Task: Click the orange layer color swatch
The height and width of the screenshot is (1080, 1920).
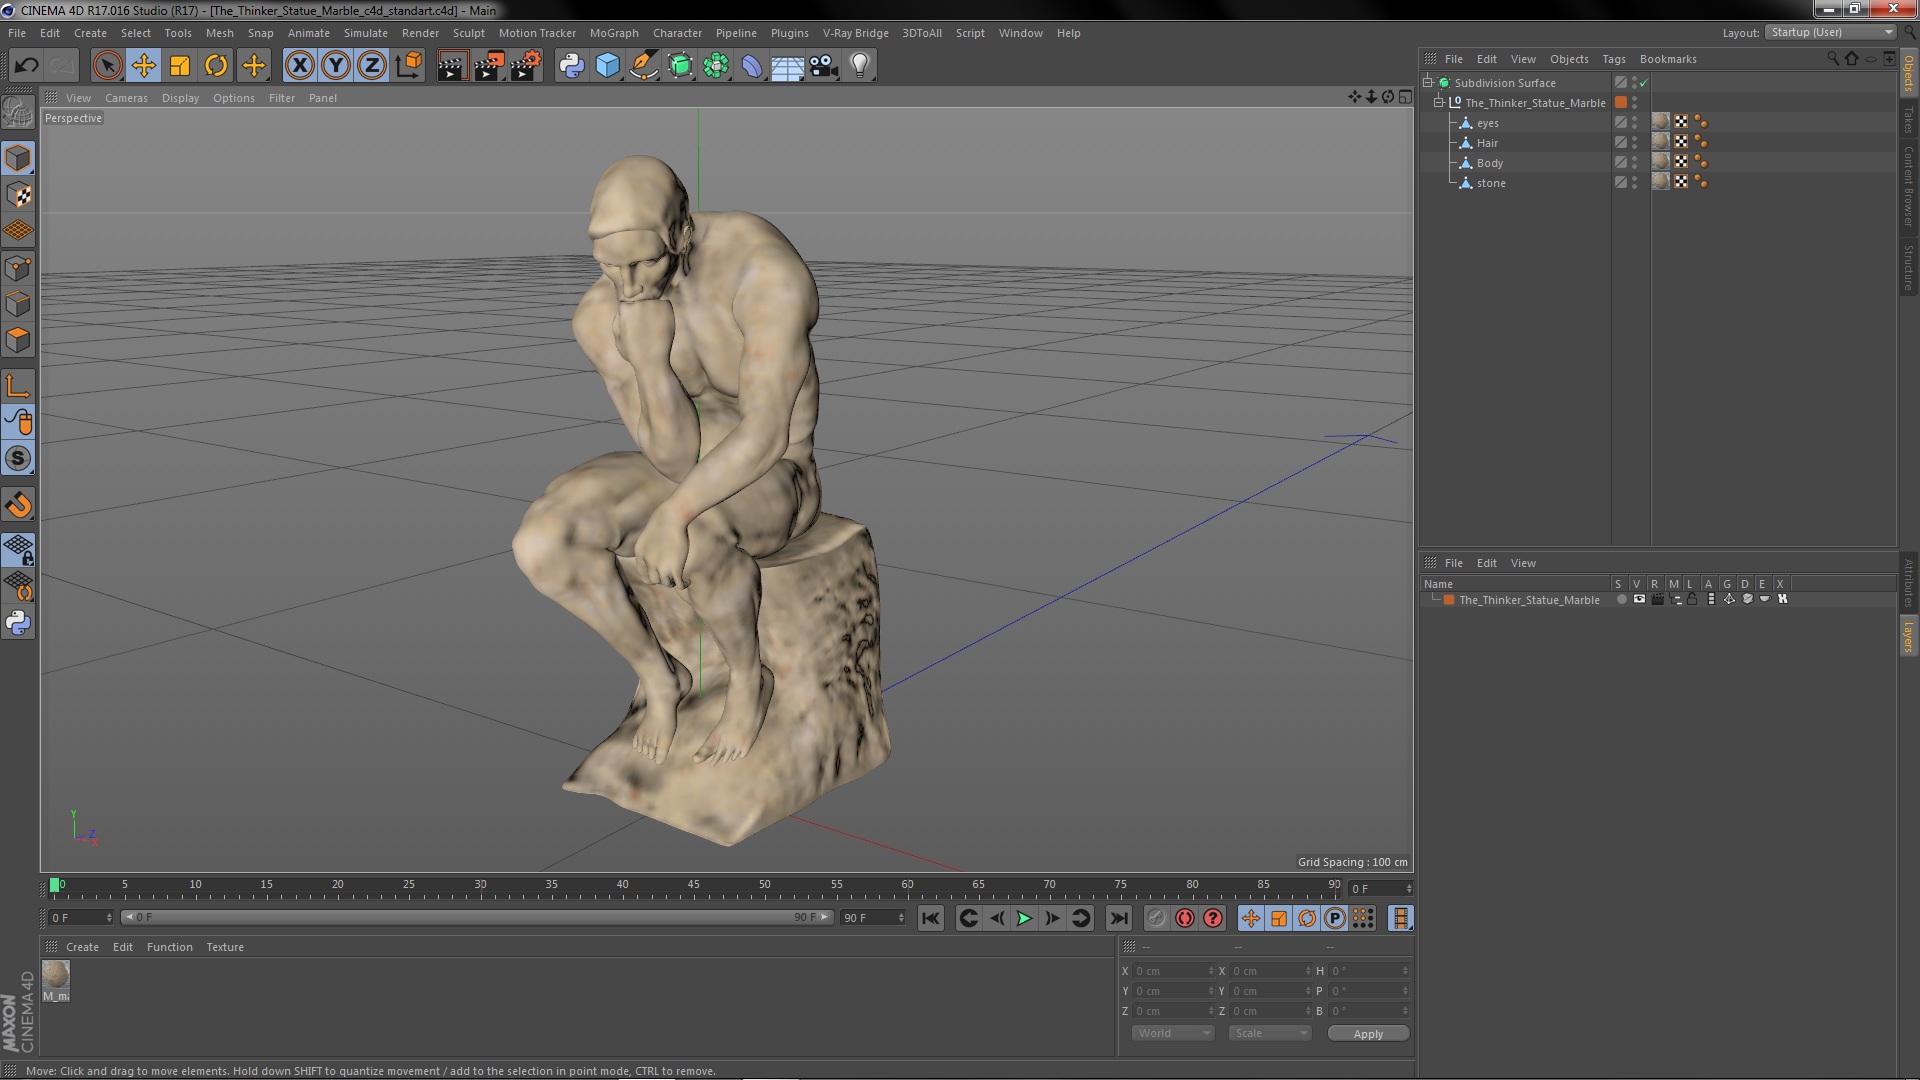Action: 1449,600
